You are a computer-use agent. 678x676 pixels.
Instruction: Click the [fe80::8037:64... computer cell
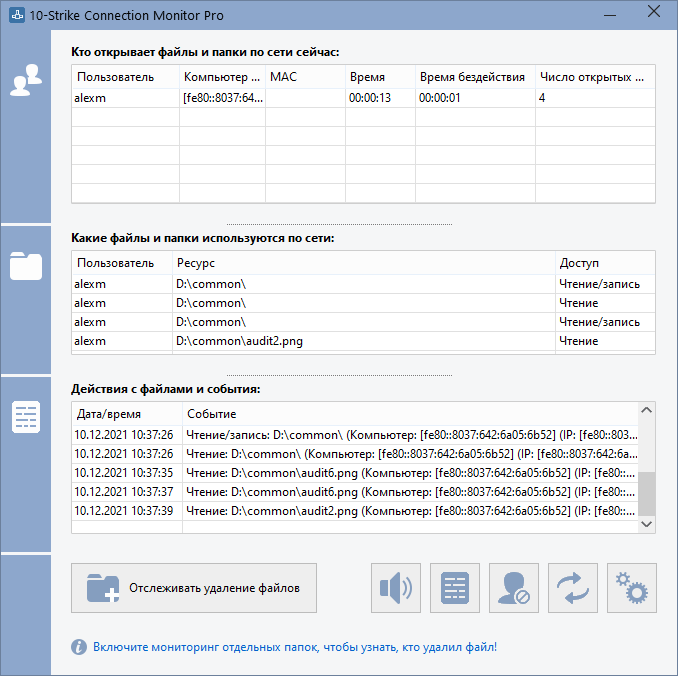click(x=222, y=98)
